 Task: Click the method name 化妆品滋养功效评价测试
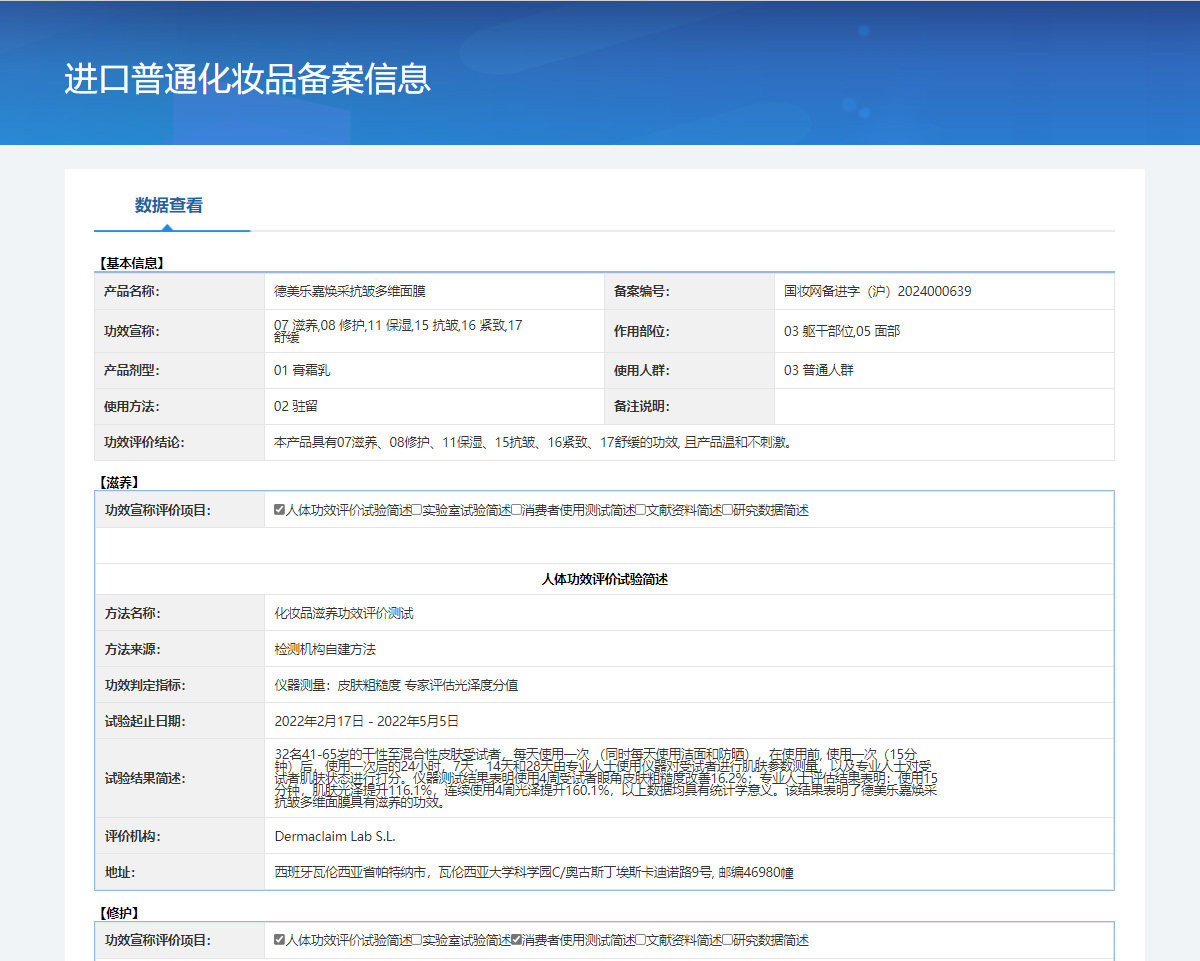(344, 613)
